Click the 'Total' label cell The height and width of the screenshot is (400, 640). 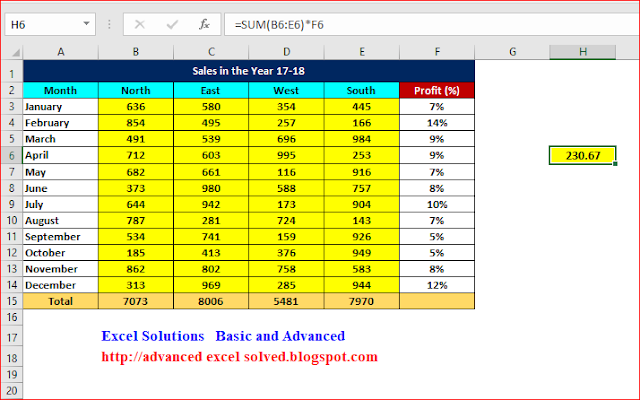61,301
